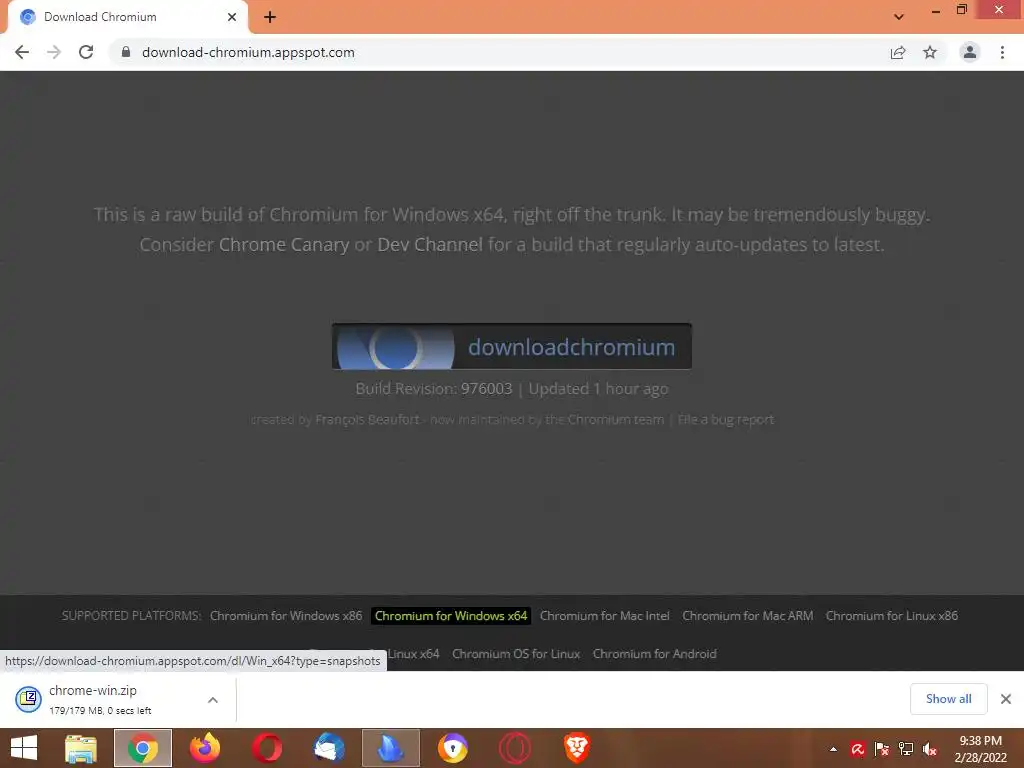Launch Firefox from the taskbar
1024x768 pixels.
[205, 748]
